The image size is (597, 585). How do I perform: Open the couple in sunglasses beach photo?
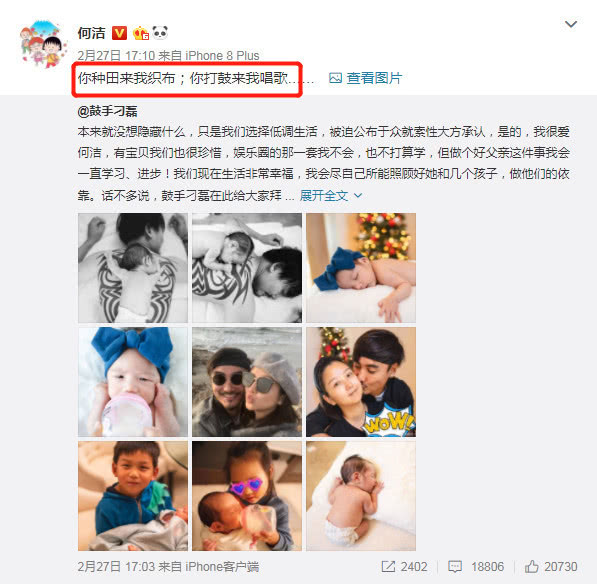[247, 382]
